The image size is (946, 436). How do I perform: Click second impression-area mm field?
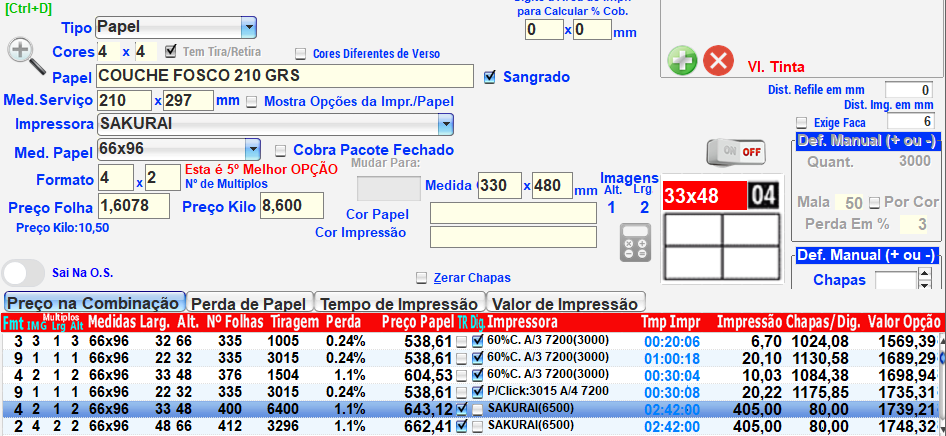[x=592, y=30]
